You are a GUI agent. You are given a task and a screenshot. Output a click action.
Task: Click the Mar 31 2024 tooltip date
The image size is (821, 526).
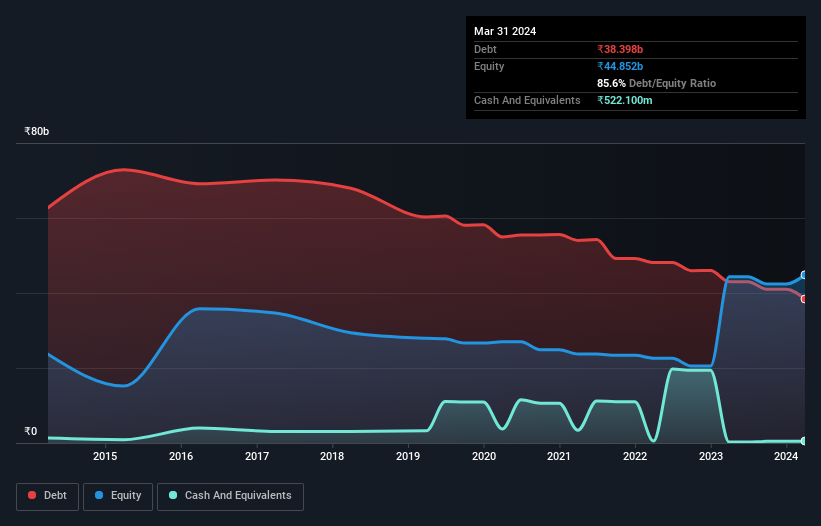[x=505, y=31]
